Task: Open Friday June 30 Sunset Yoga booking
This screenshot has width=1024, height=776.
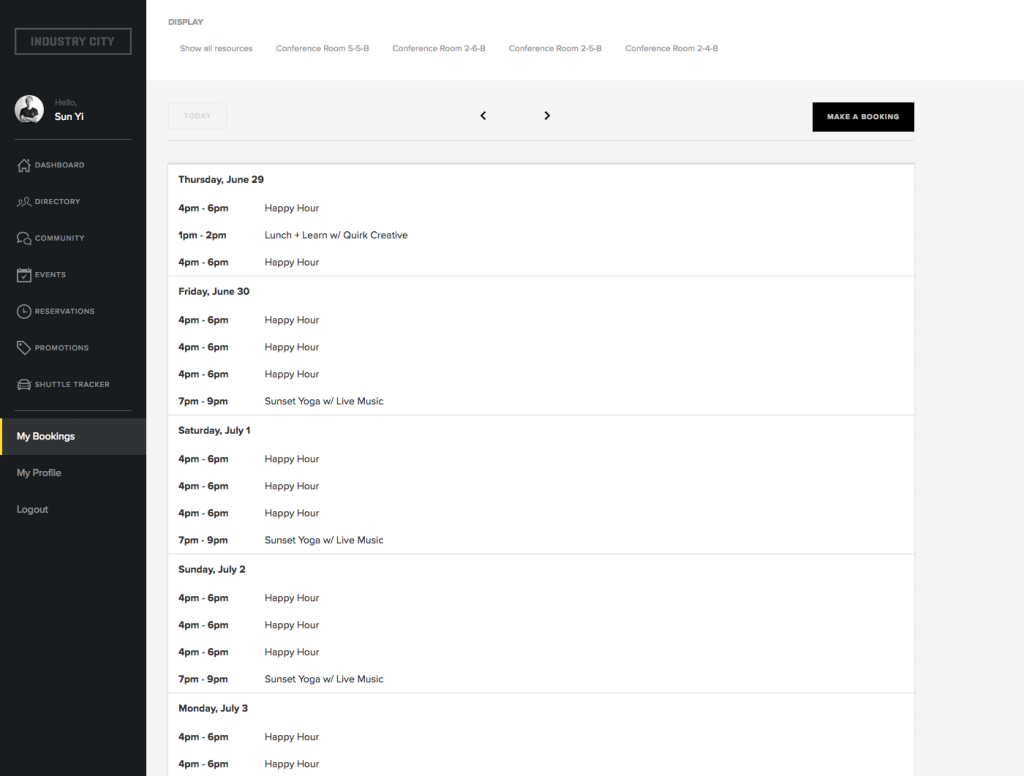Action: click(324, 401)
